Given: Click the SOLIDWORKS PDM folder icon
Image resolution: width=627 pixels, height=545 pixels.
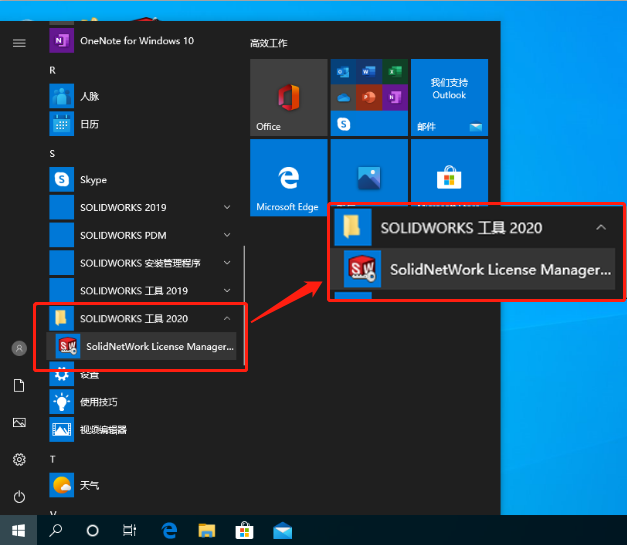Looking at the screenshot, I should (x=61, y=235).
